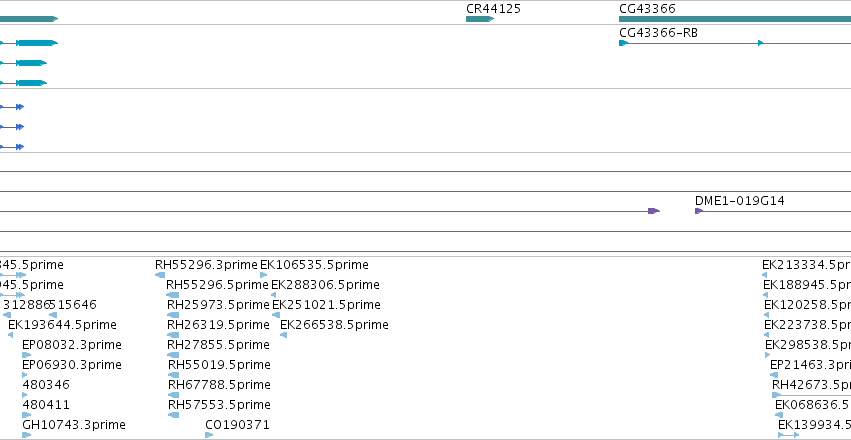This screenshot has width=851, height=440.
Task: Select the CO190371 feature arrow
Action: (x=209, y=435)
